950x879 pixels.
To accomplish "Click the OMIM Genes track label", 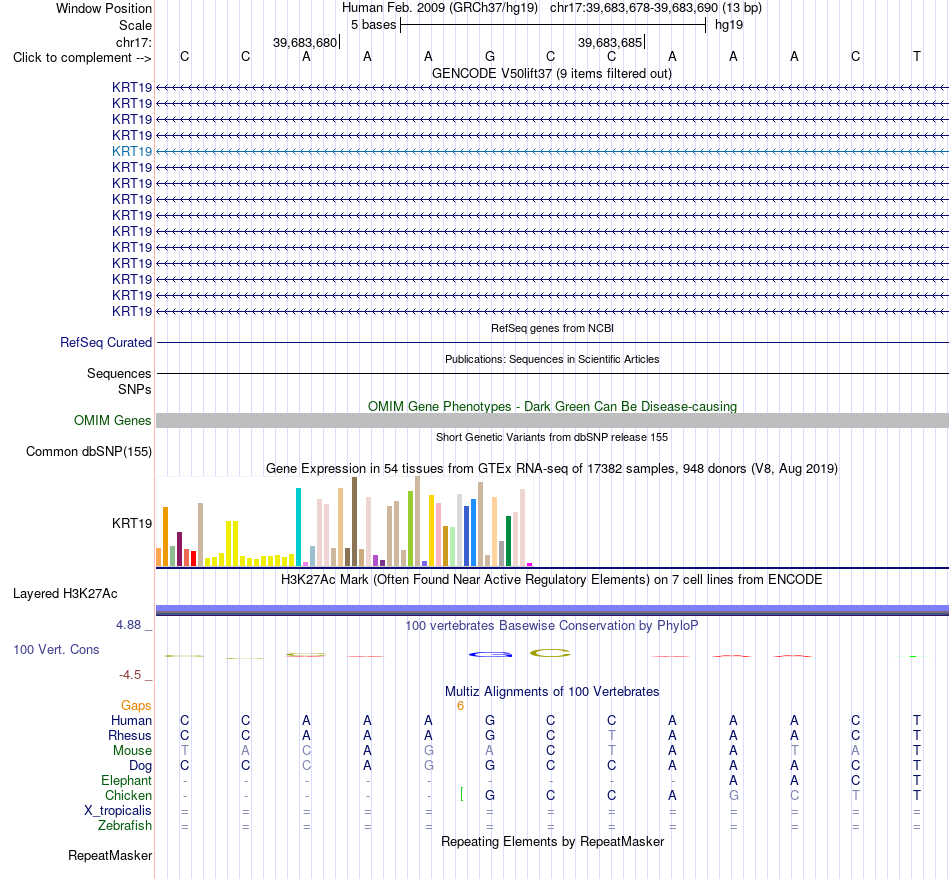I will click(113, 420).
